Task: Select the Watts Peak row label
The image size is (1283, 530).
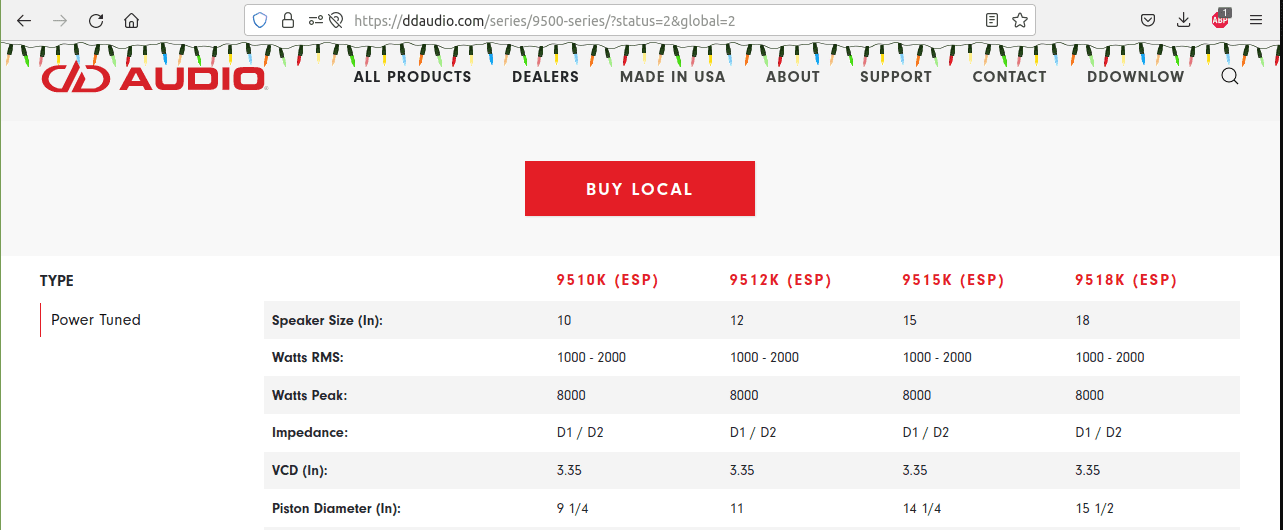Action: (310, 396)
